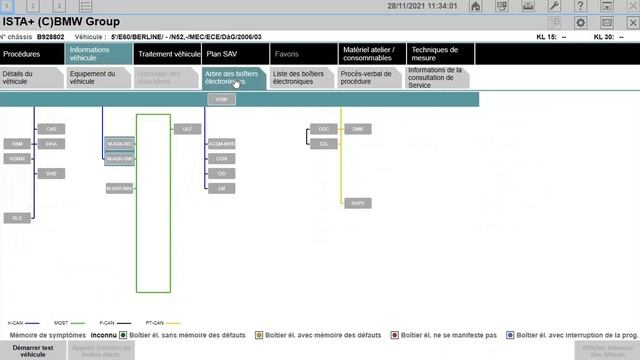Open settings gear icon
The image size is (640, 360).
580,22
